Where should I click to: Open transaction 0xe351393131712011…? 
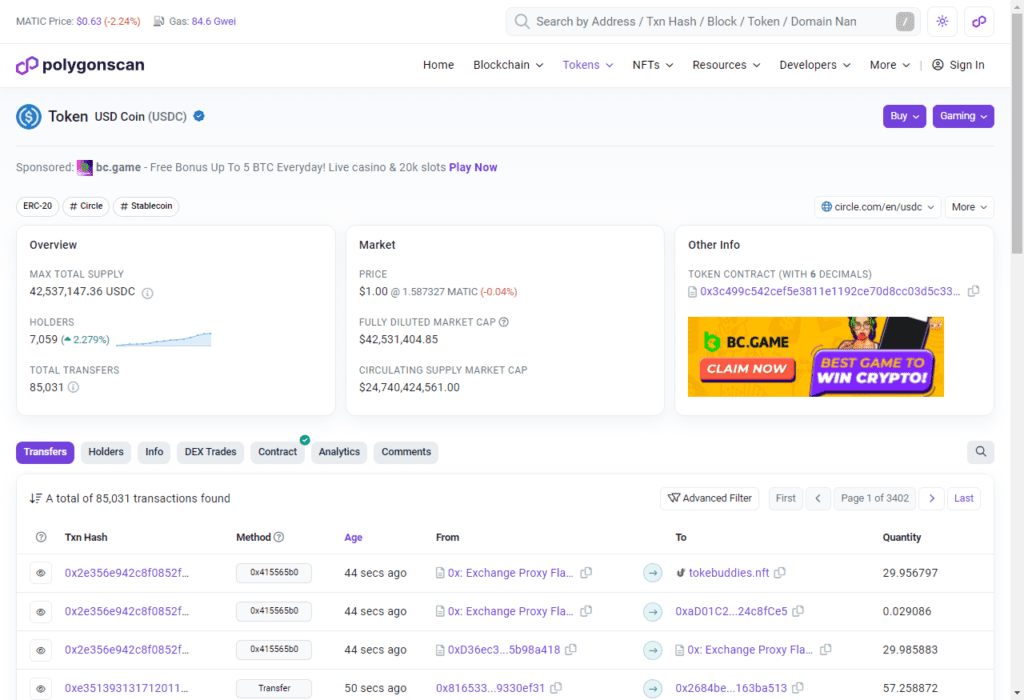coord(126,688)
